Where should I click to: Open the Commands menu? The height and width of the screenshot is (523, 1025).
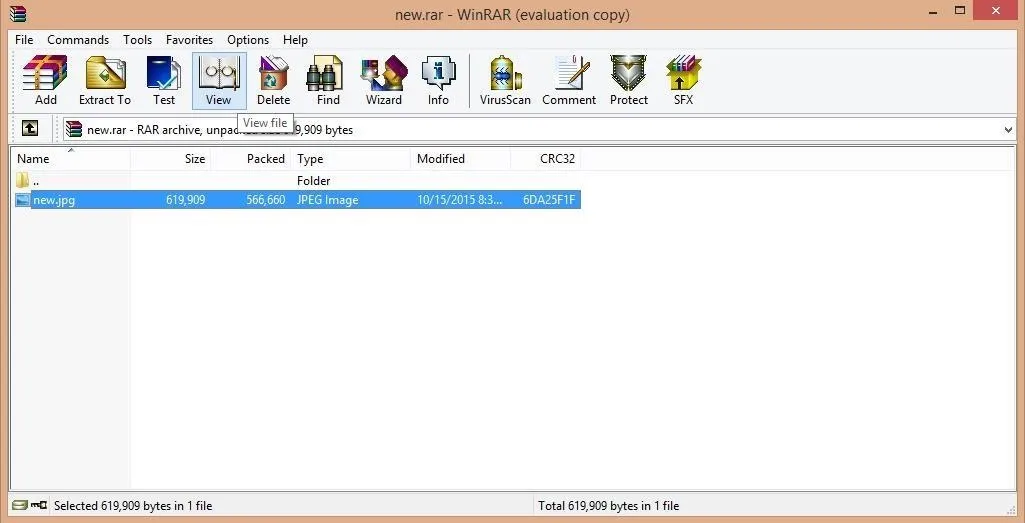tap(78, 40)
